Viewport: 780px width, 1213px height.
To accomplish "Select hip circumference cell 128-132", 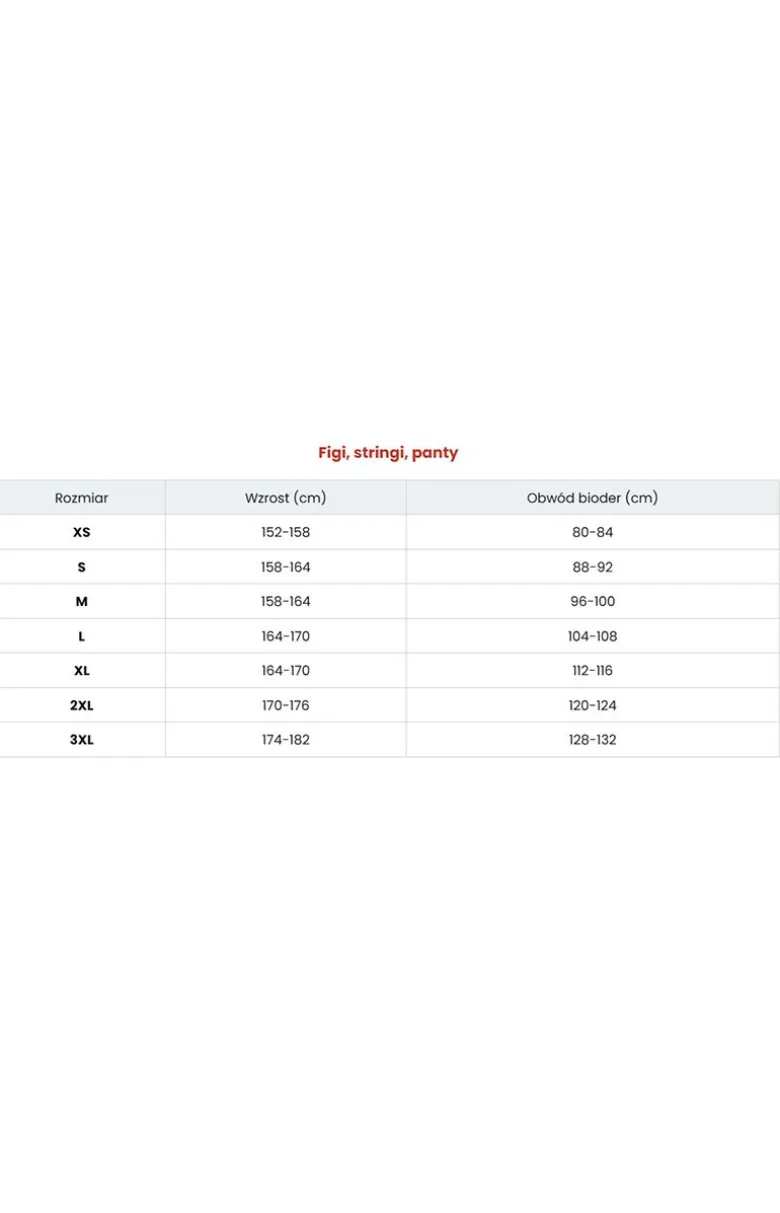I will pyautogui.click(x=593, y=740).
